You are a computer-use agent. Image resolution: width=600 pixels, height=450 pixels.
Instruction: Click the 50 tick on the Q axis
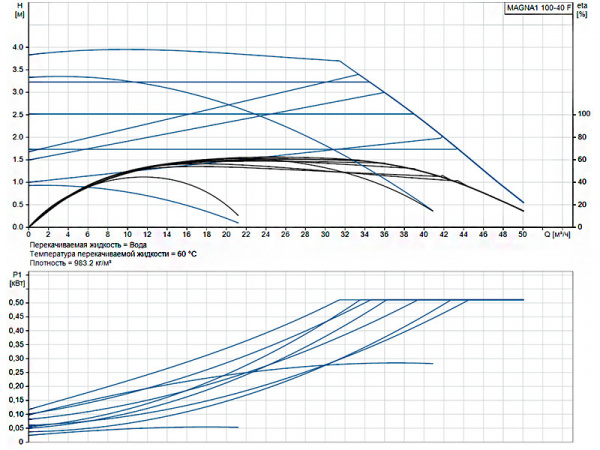click(x=523, y=235)
